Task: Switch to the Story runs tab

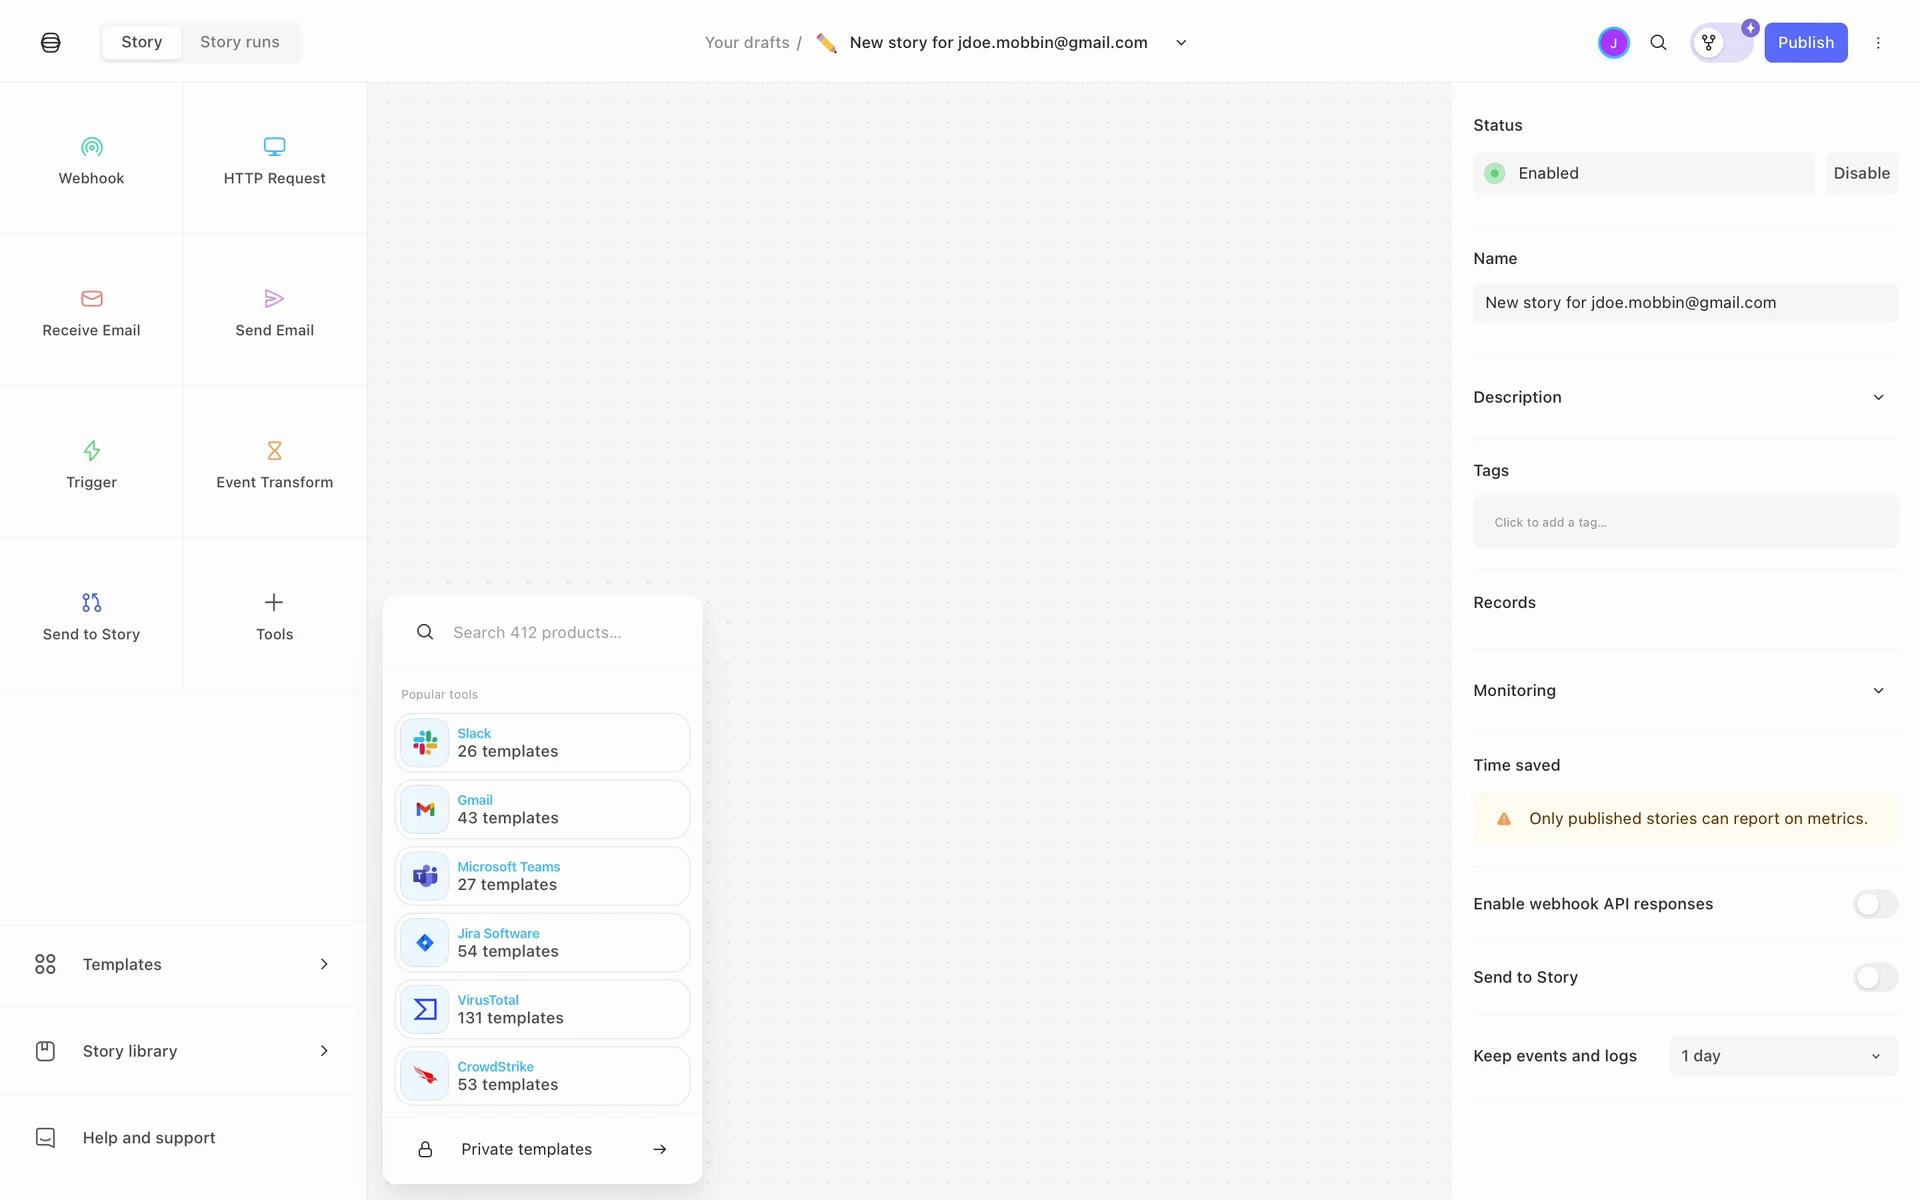Action: point(239,42)
